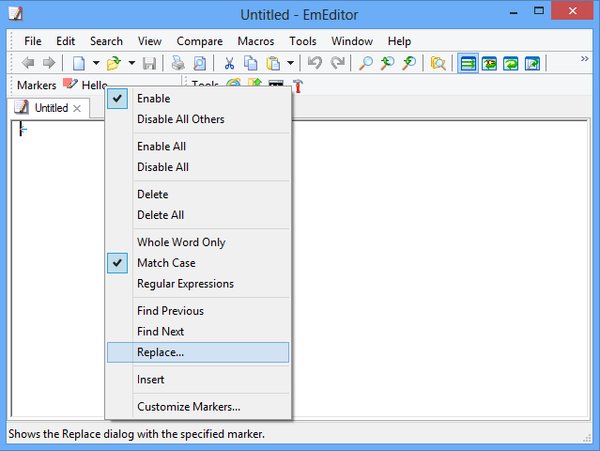The image size is (600, 451).
Task: Cut selection with the scissors icon
Action: click(x=229, y=63)
